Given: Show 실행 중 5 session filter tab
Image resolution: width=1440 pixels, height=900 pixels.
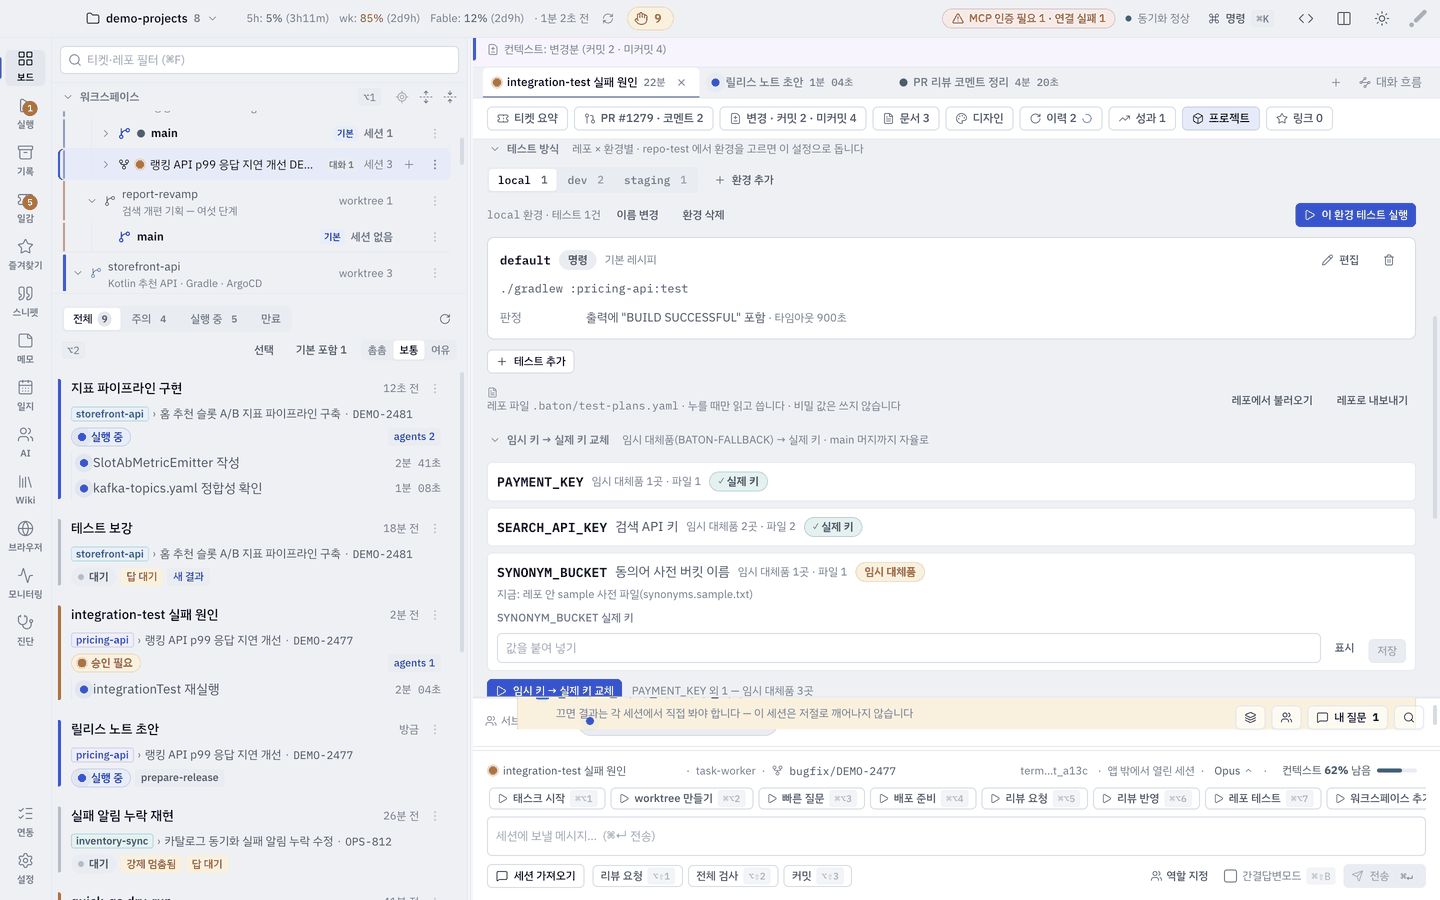Looking at the screenshot, I should point(214,319).
